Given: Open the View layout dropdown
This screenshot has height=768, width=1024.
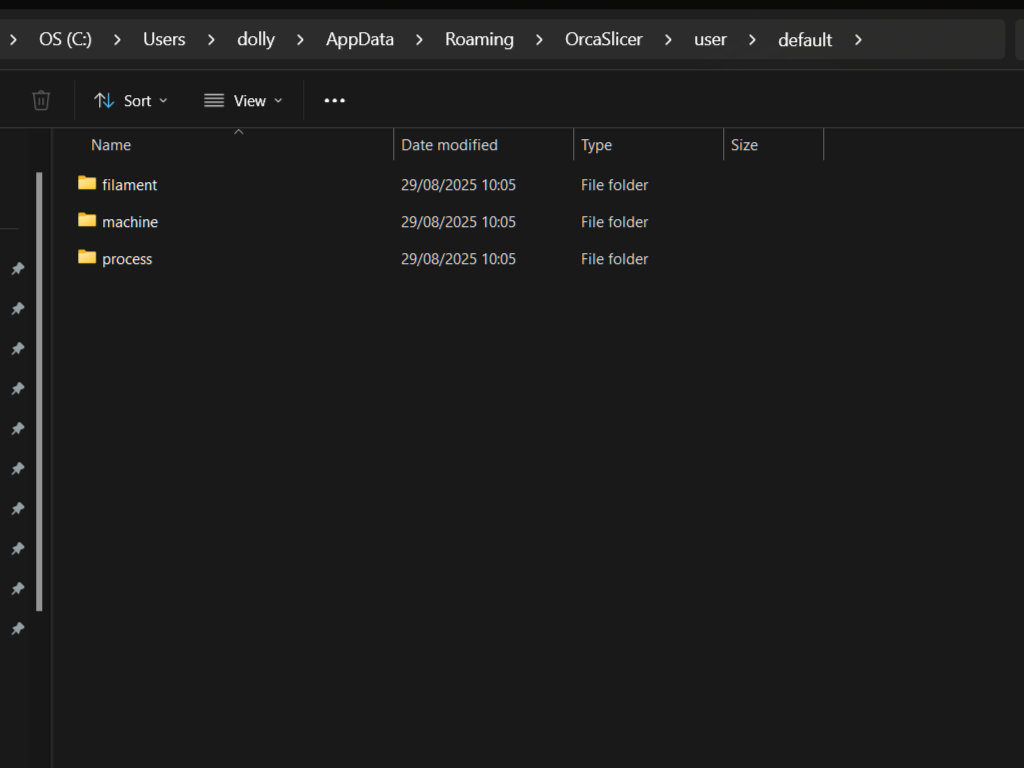Looking at the screenshot, I should point(243,101).
